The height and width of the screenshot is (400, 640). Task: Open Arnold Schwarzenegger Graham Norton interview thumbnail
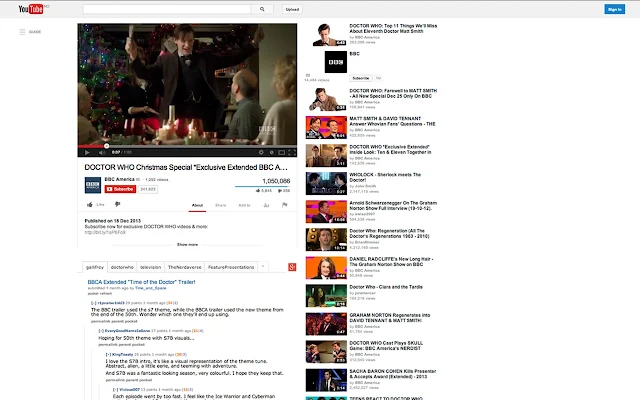[x=326, y=211]
